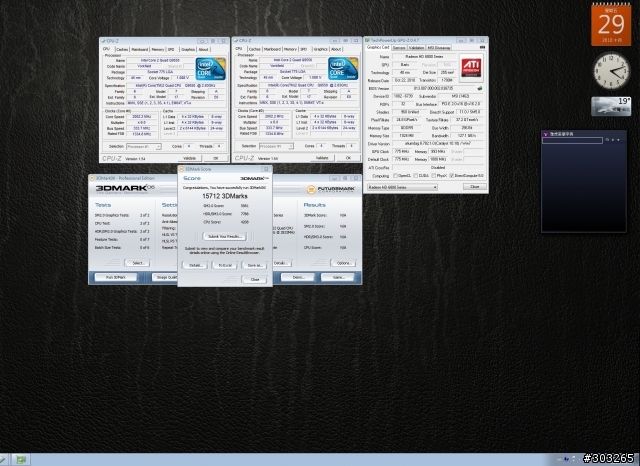Click the green BIOS save chip icon in GPU-Z

(x=480, y=88)
